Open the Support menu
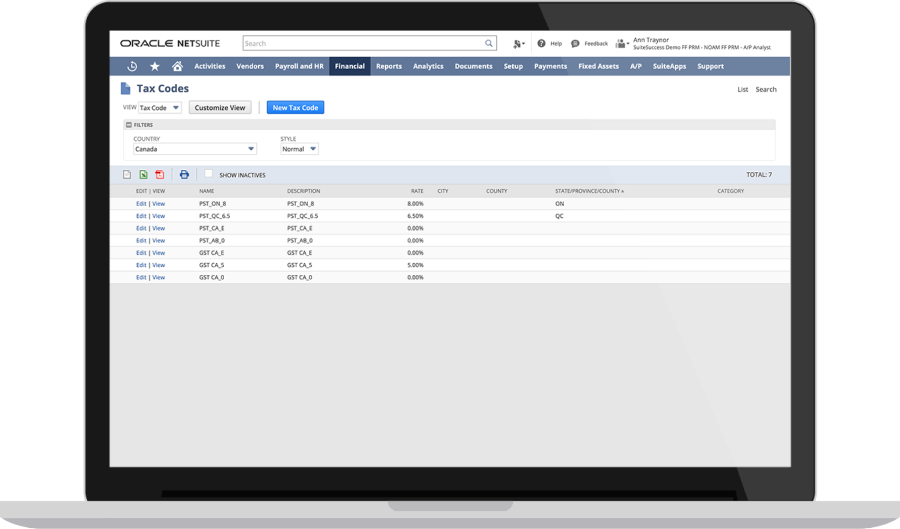 click(710, 66)
